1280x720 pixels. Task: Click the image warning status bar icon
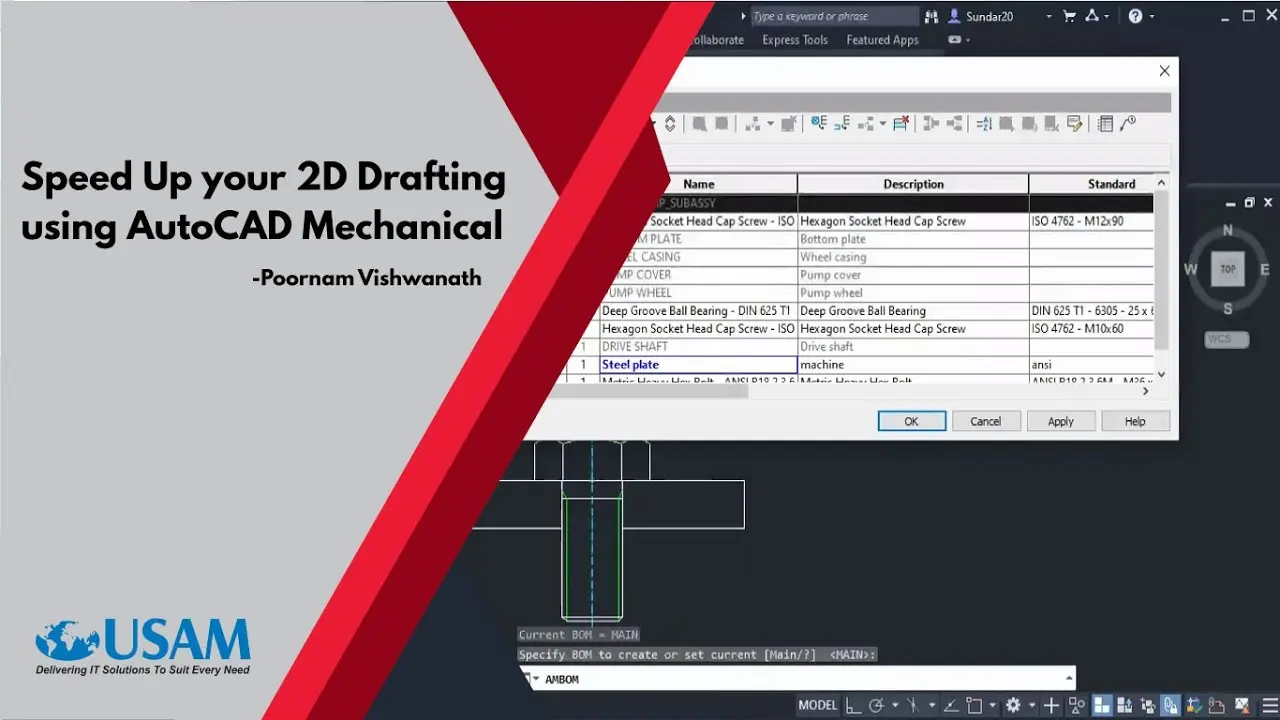pos(1241,705)
